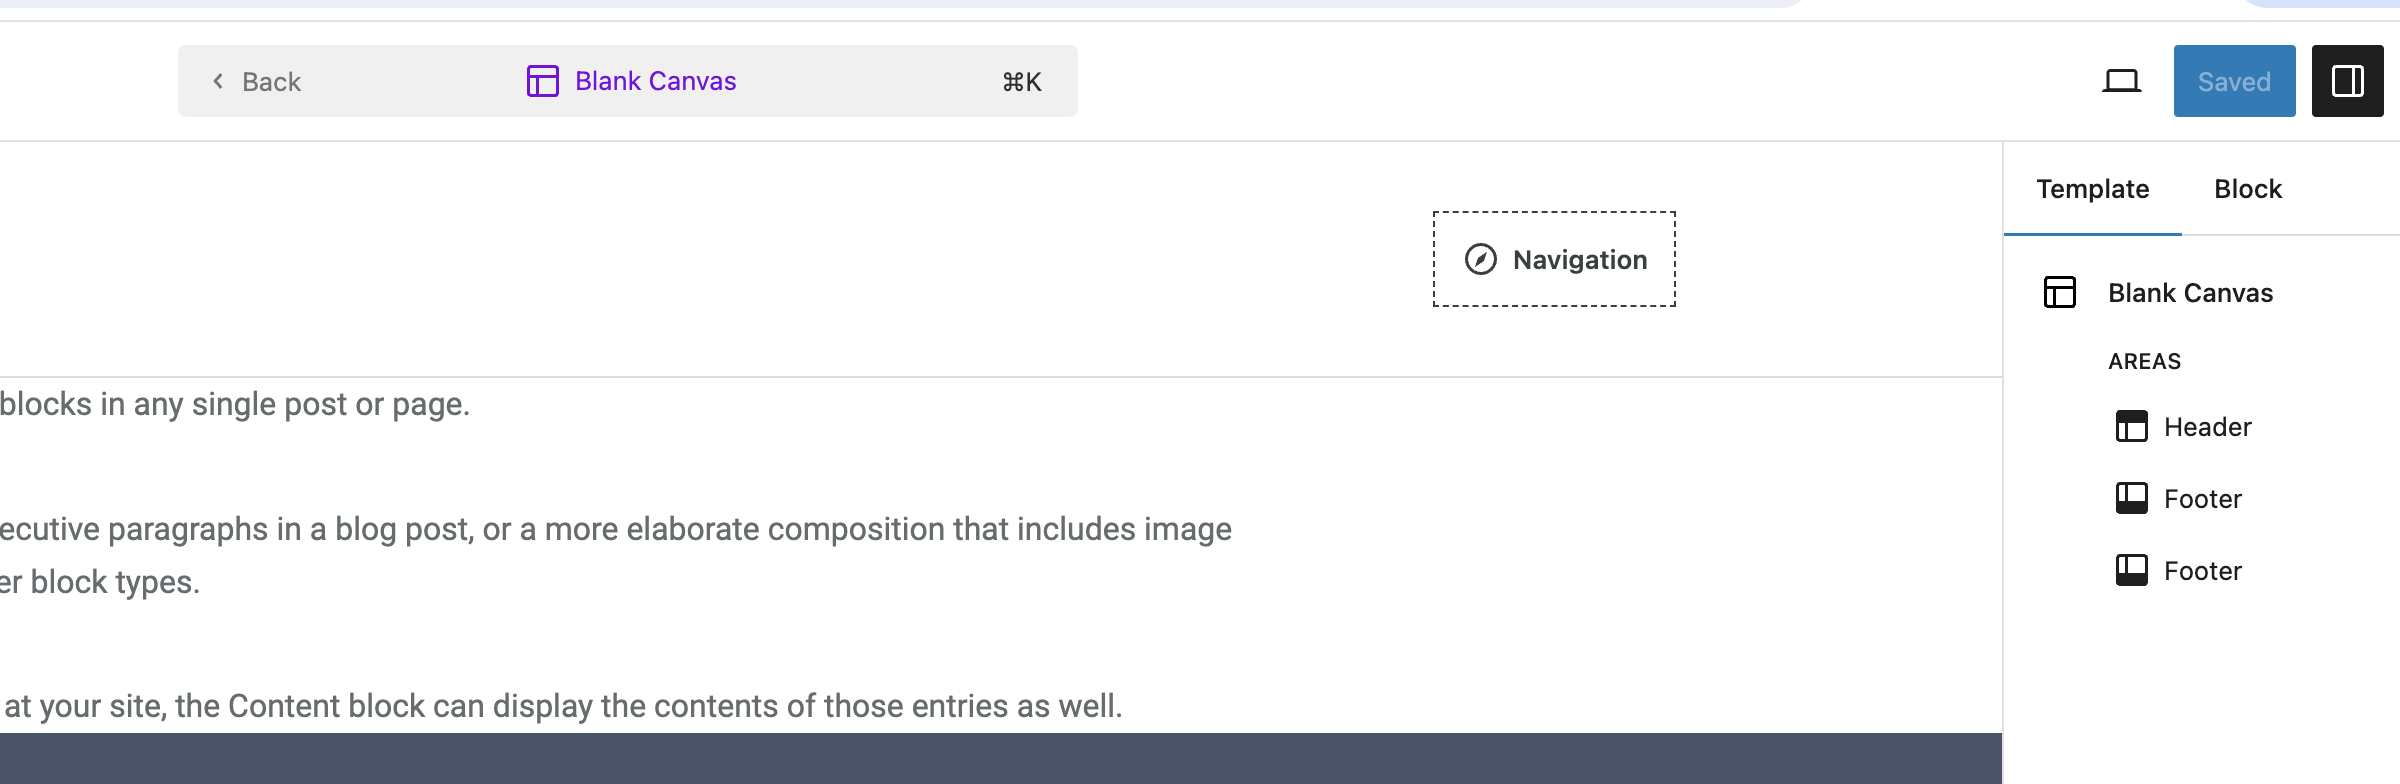Click the first Footer area icon

pyautogui.click(x=2131, y=498)
